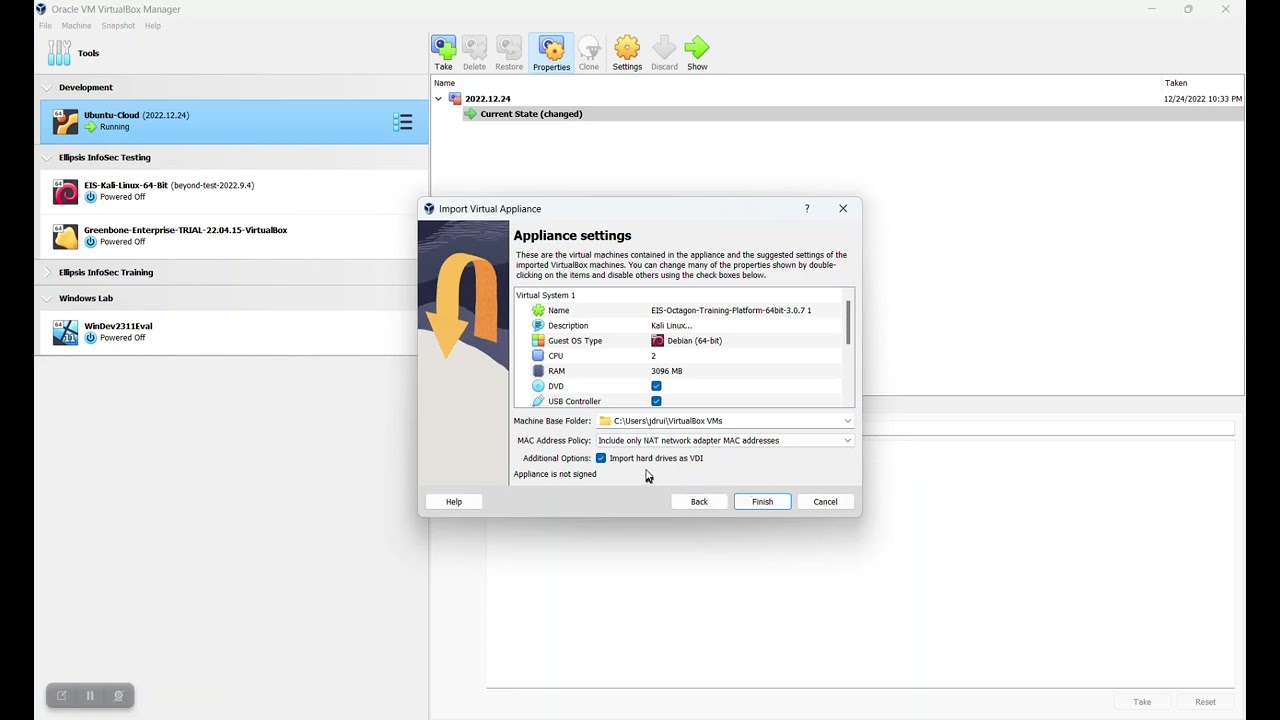Click the Debian swirl icon beside Debian (64-bit)

coord(657,340)
